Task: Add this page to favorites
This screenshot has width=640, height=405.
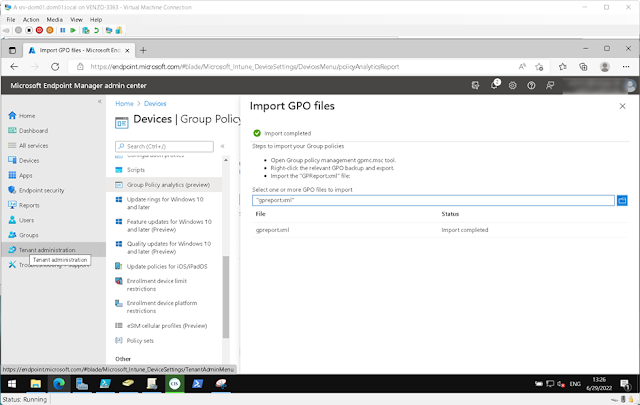Action: 539,67
